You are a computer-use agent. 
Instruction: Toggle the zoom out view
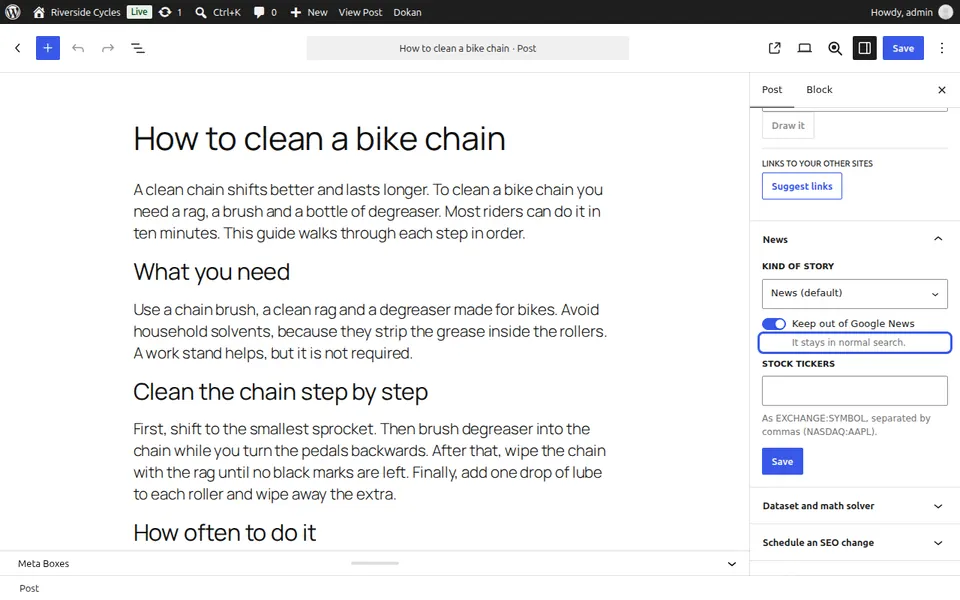coord(834,48)
